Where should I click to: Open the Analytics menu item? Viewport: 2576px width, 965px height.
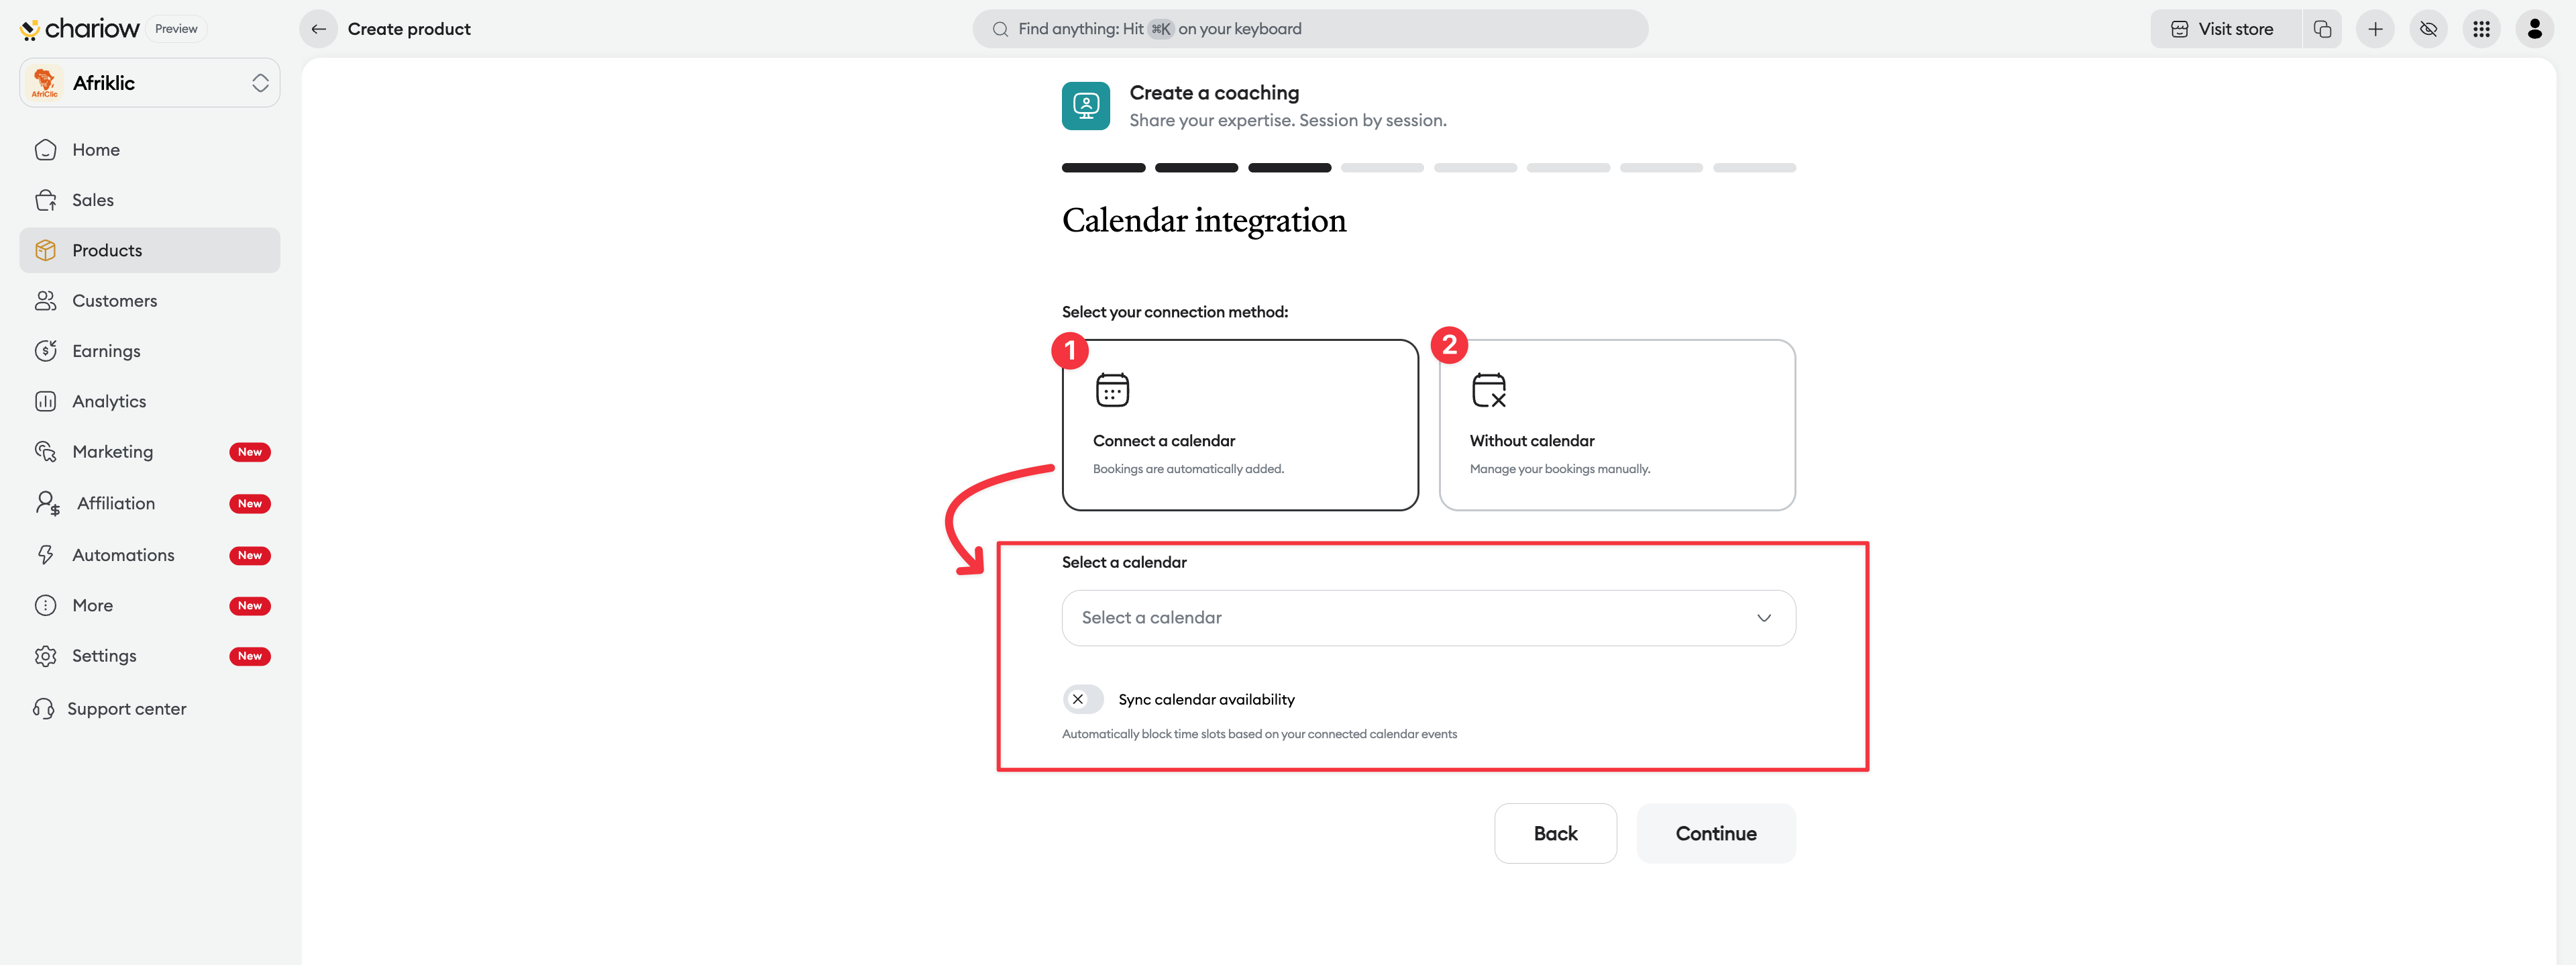point(109,401)
